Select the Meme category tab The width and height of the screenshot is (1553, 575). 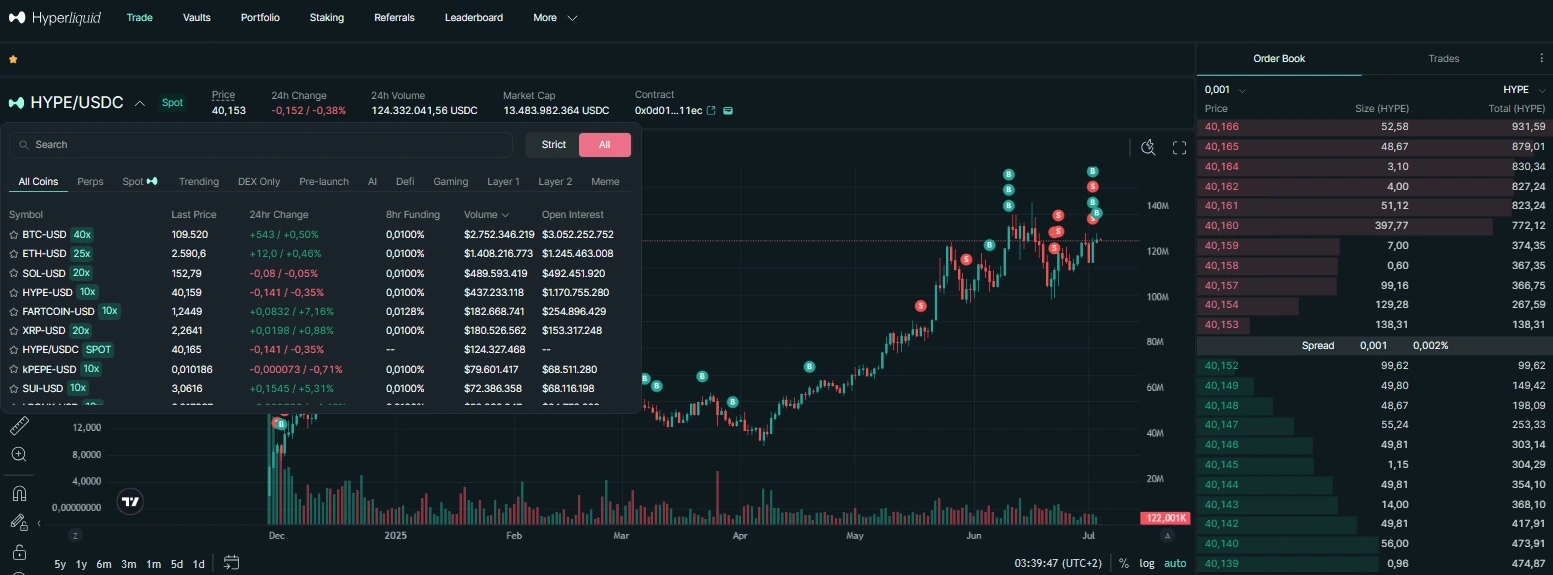pyautogui.click(x=605, y=182)
